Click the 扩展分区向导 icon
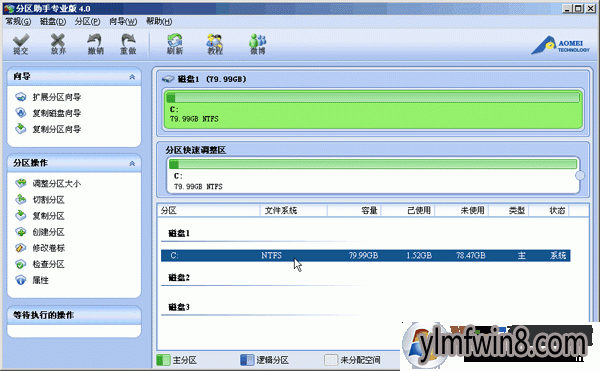This screenshot has height=371, width=600. (21, 97)
